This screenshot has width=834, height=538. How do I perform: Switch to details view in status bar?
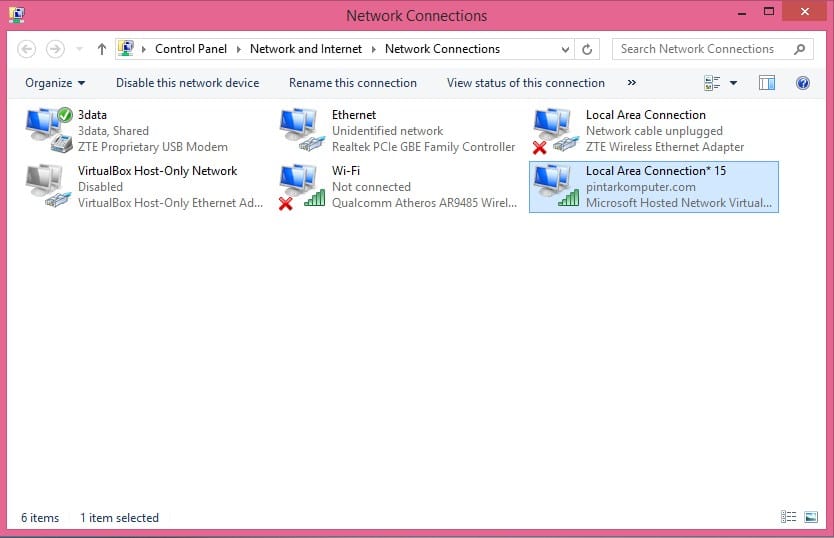point(788,516)
